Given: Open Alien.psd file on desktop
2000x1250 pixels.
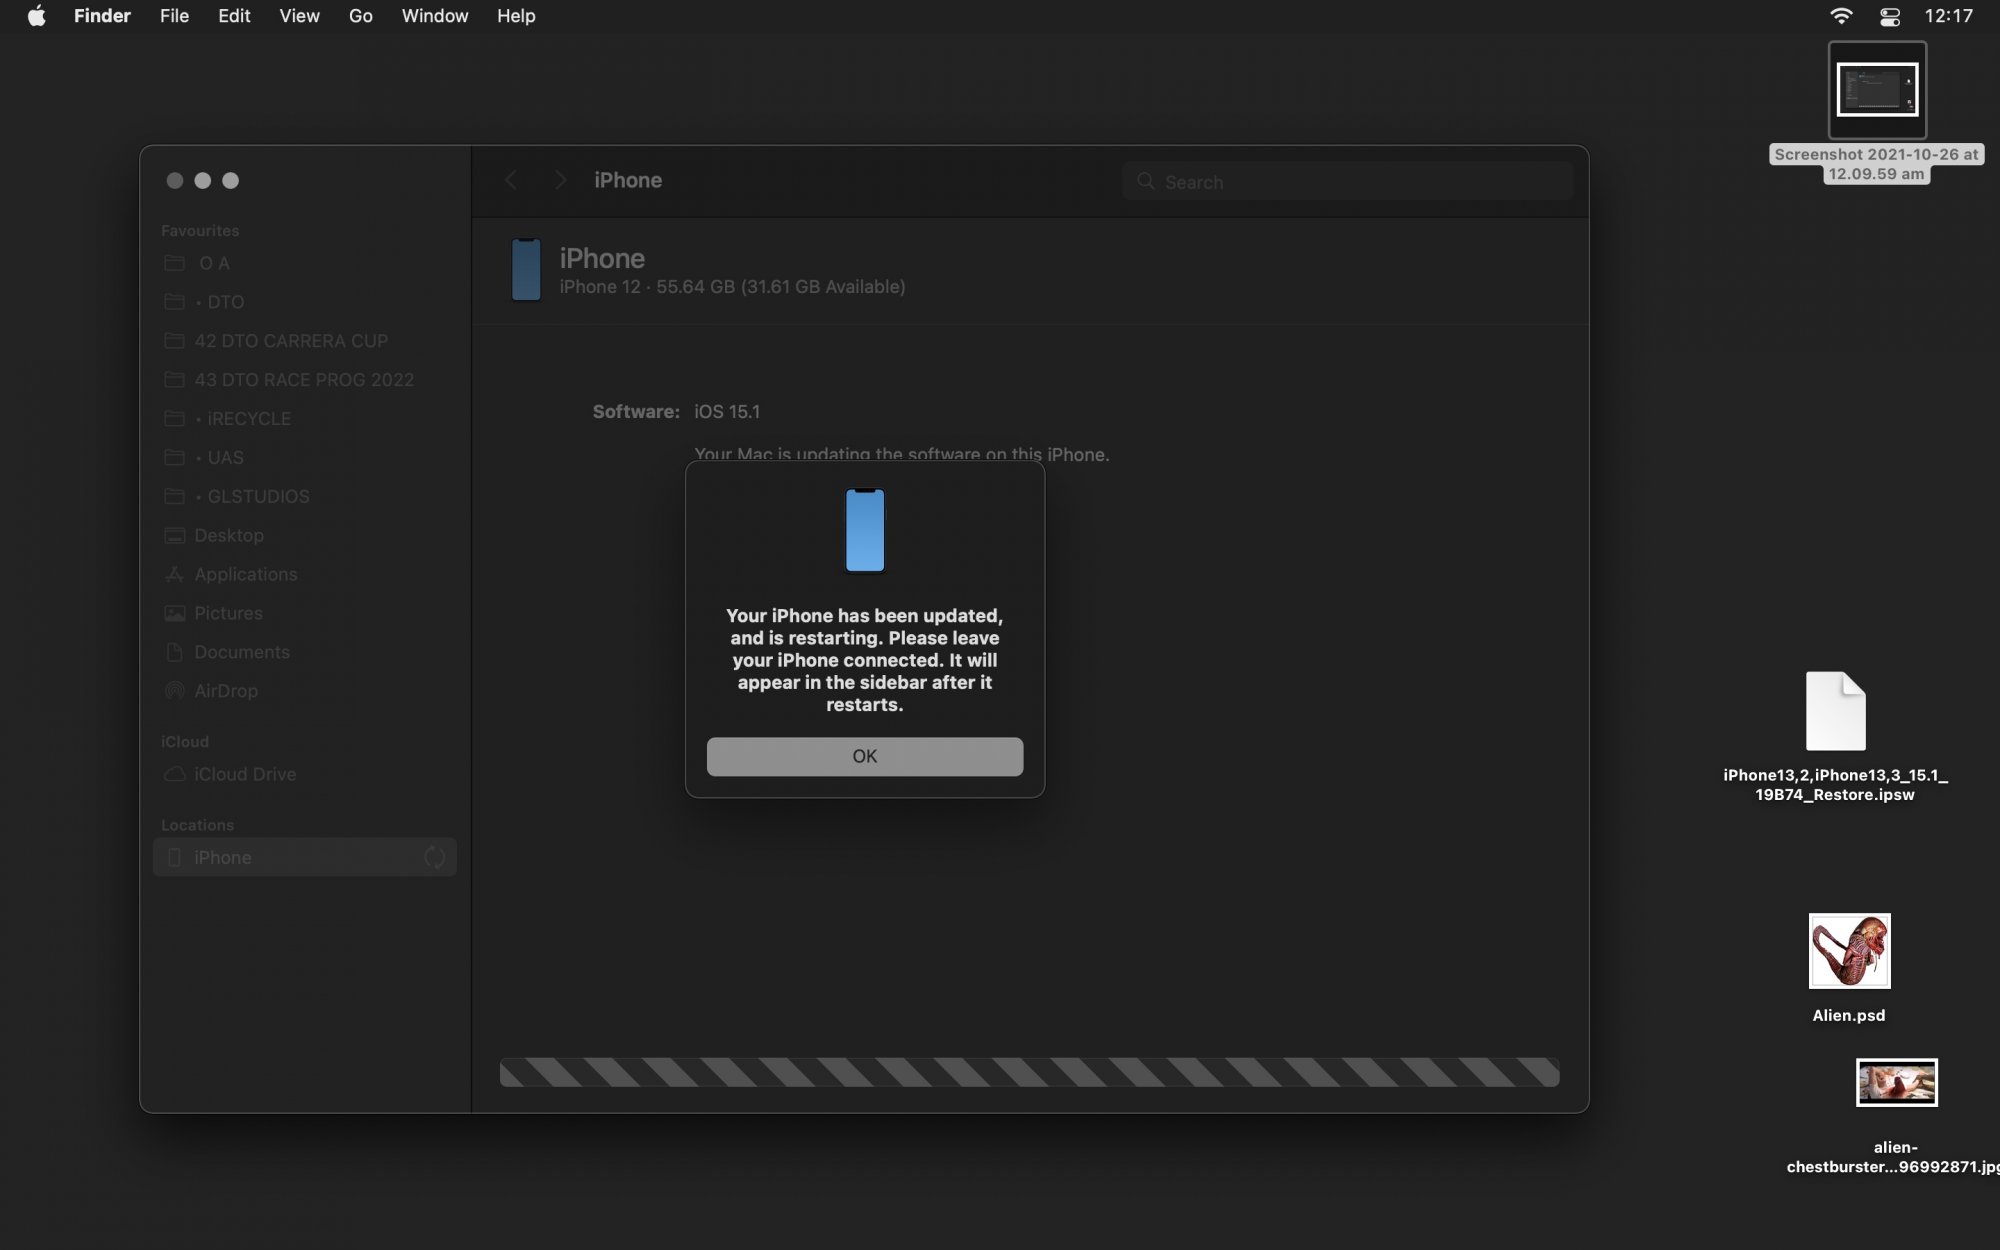Looking at the screenshot, I should 1849,950.
